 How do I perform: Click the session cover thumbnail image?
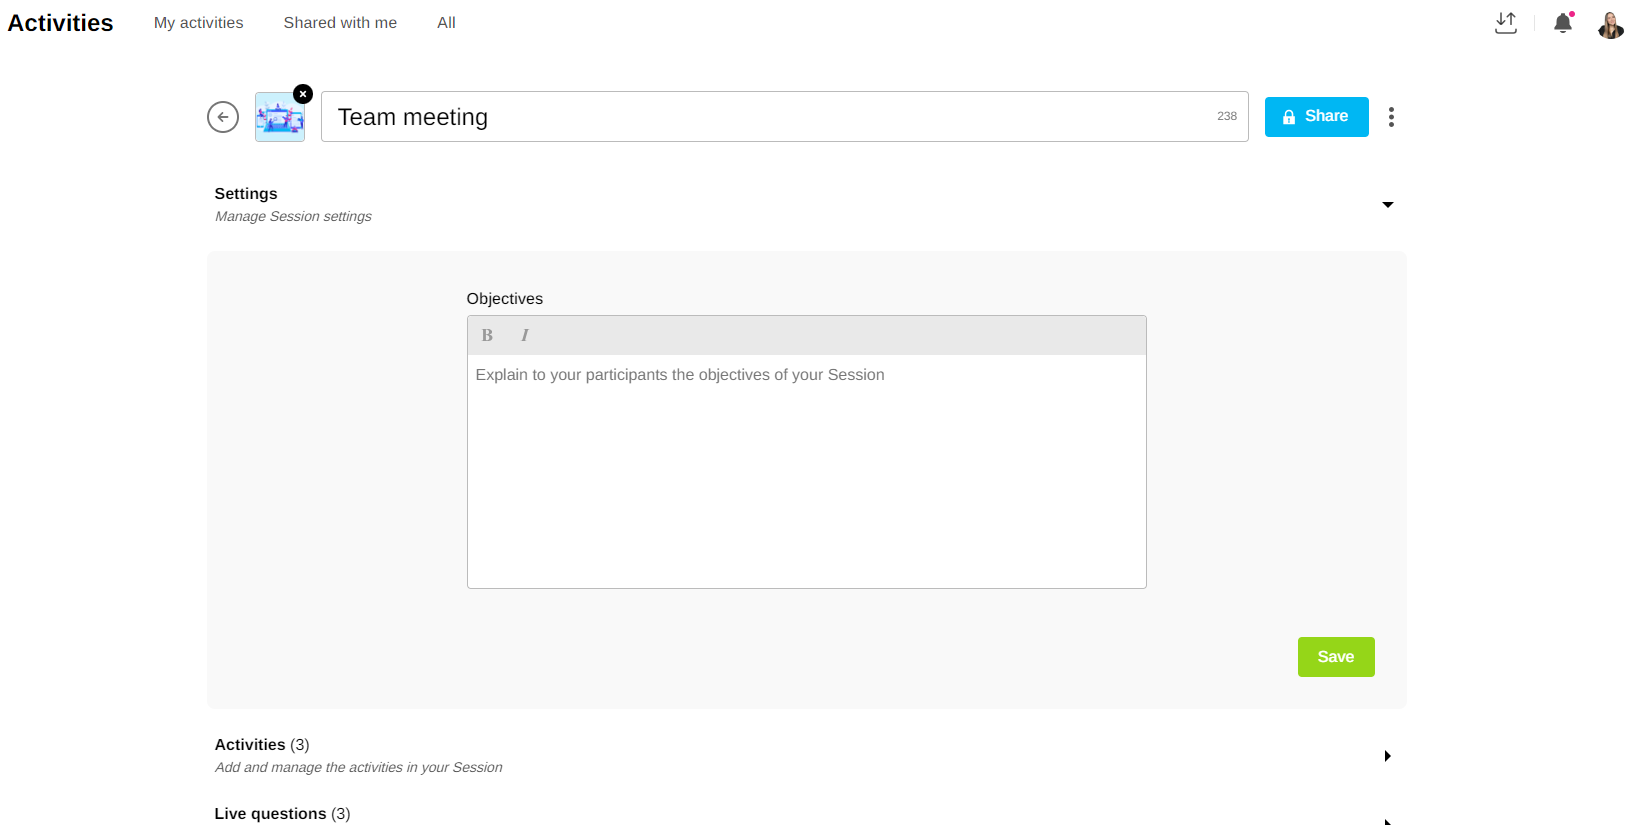point(279,118)
